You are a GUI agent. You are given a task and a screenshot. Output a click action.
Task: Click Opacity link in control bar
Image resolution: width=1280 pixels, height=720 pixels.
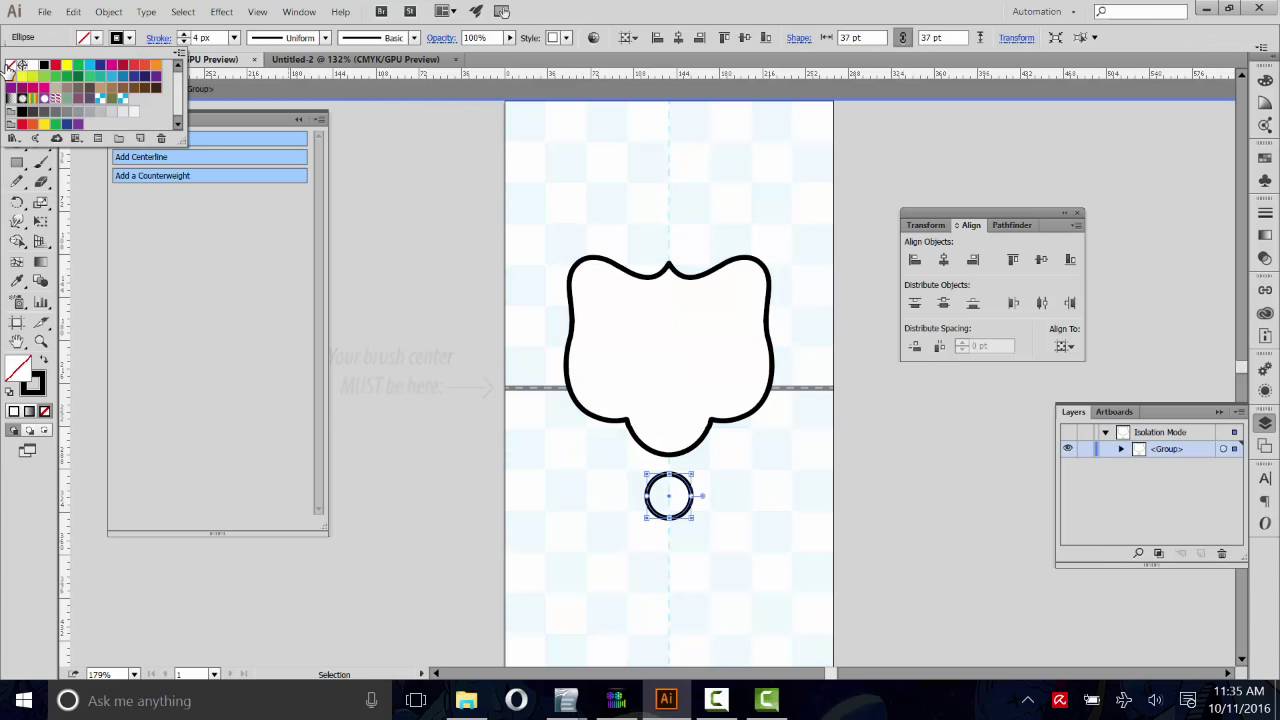(441, 38)
